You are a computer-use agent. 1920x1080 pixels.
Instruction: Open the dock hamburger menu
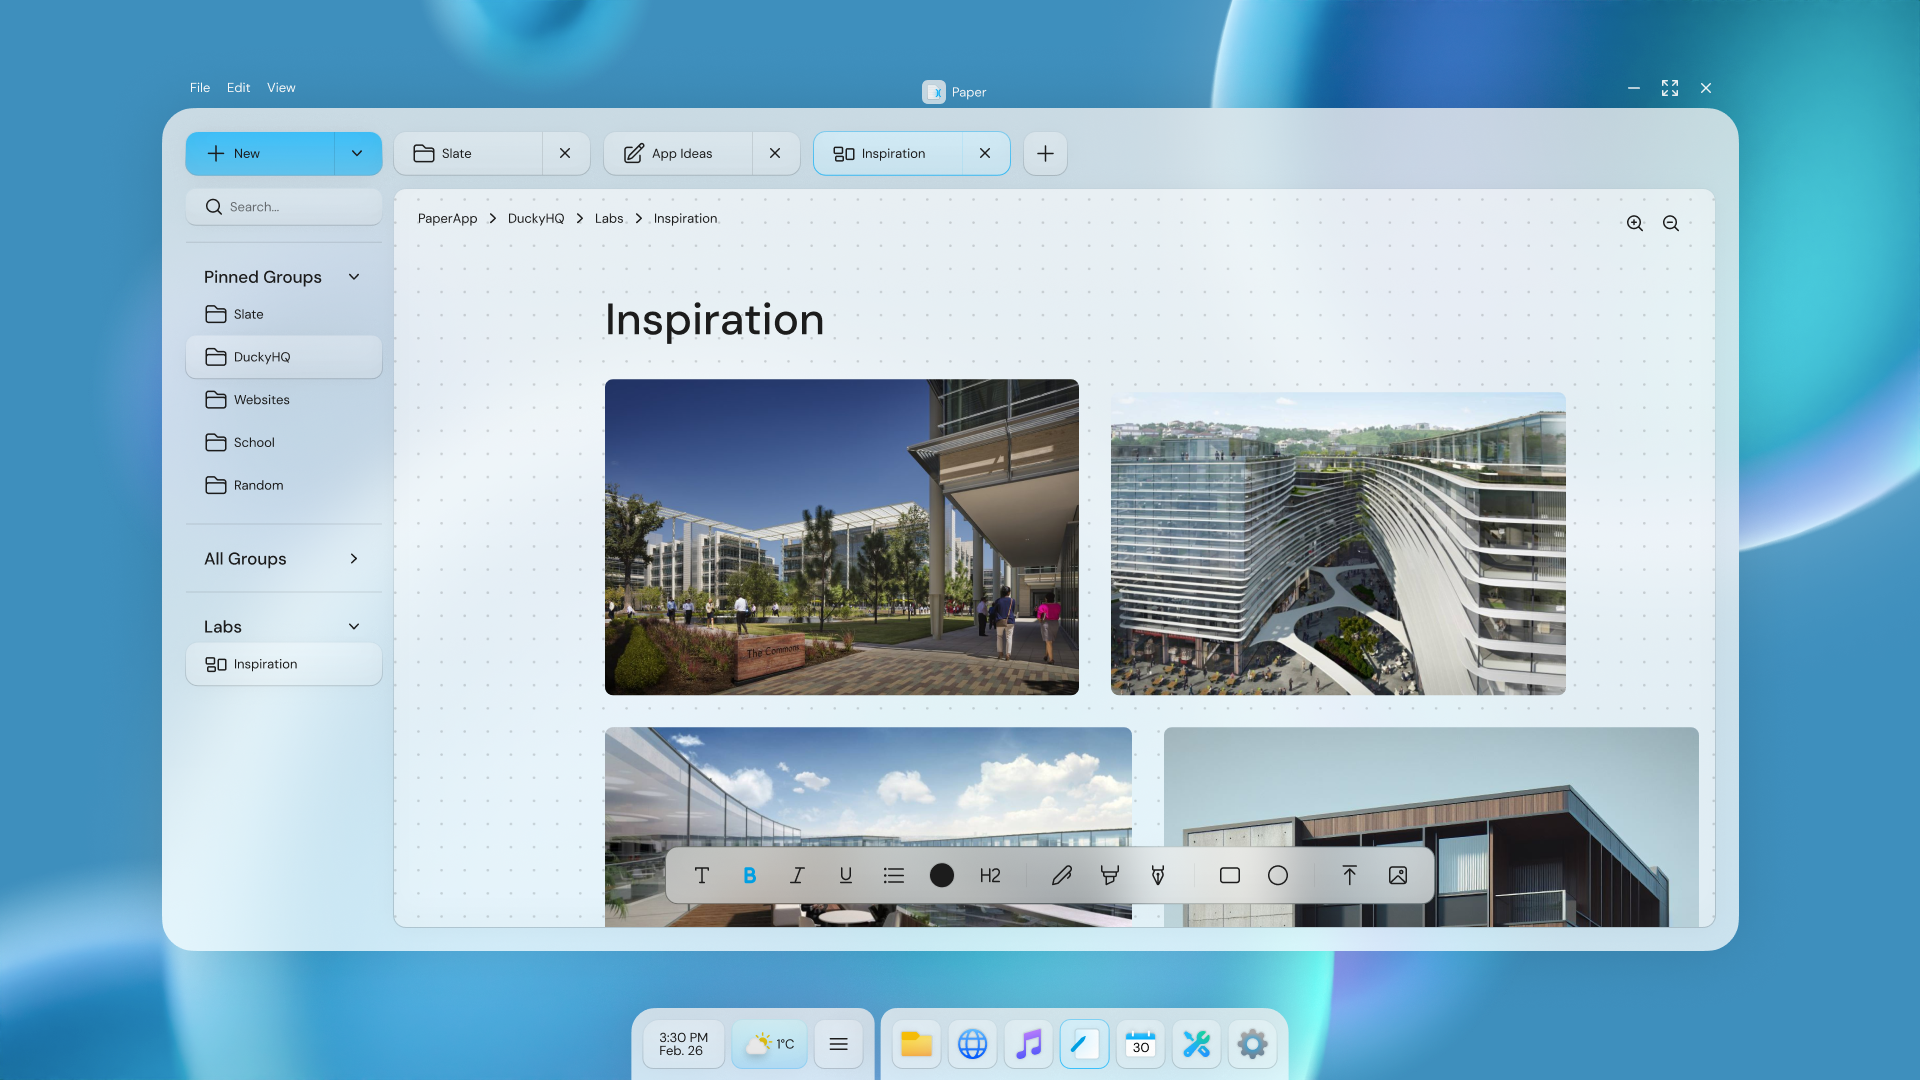click(x=839, y=1045)
